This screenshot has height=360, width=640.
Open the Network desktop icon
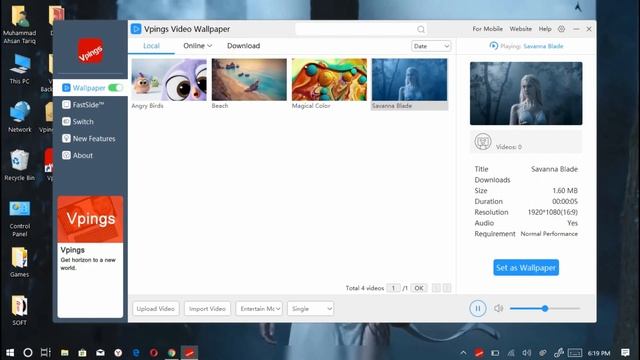(20, 117)
